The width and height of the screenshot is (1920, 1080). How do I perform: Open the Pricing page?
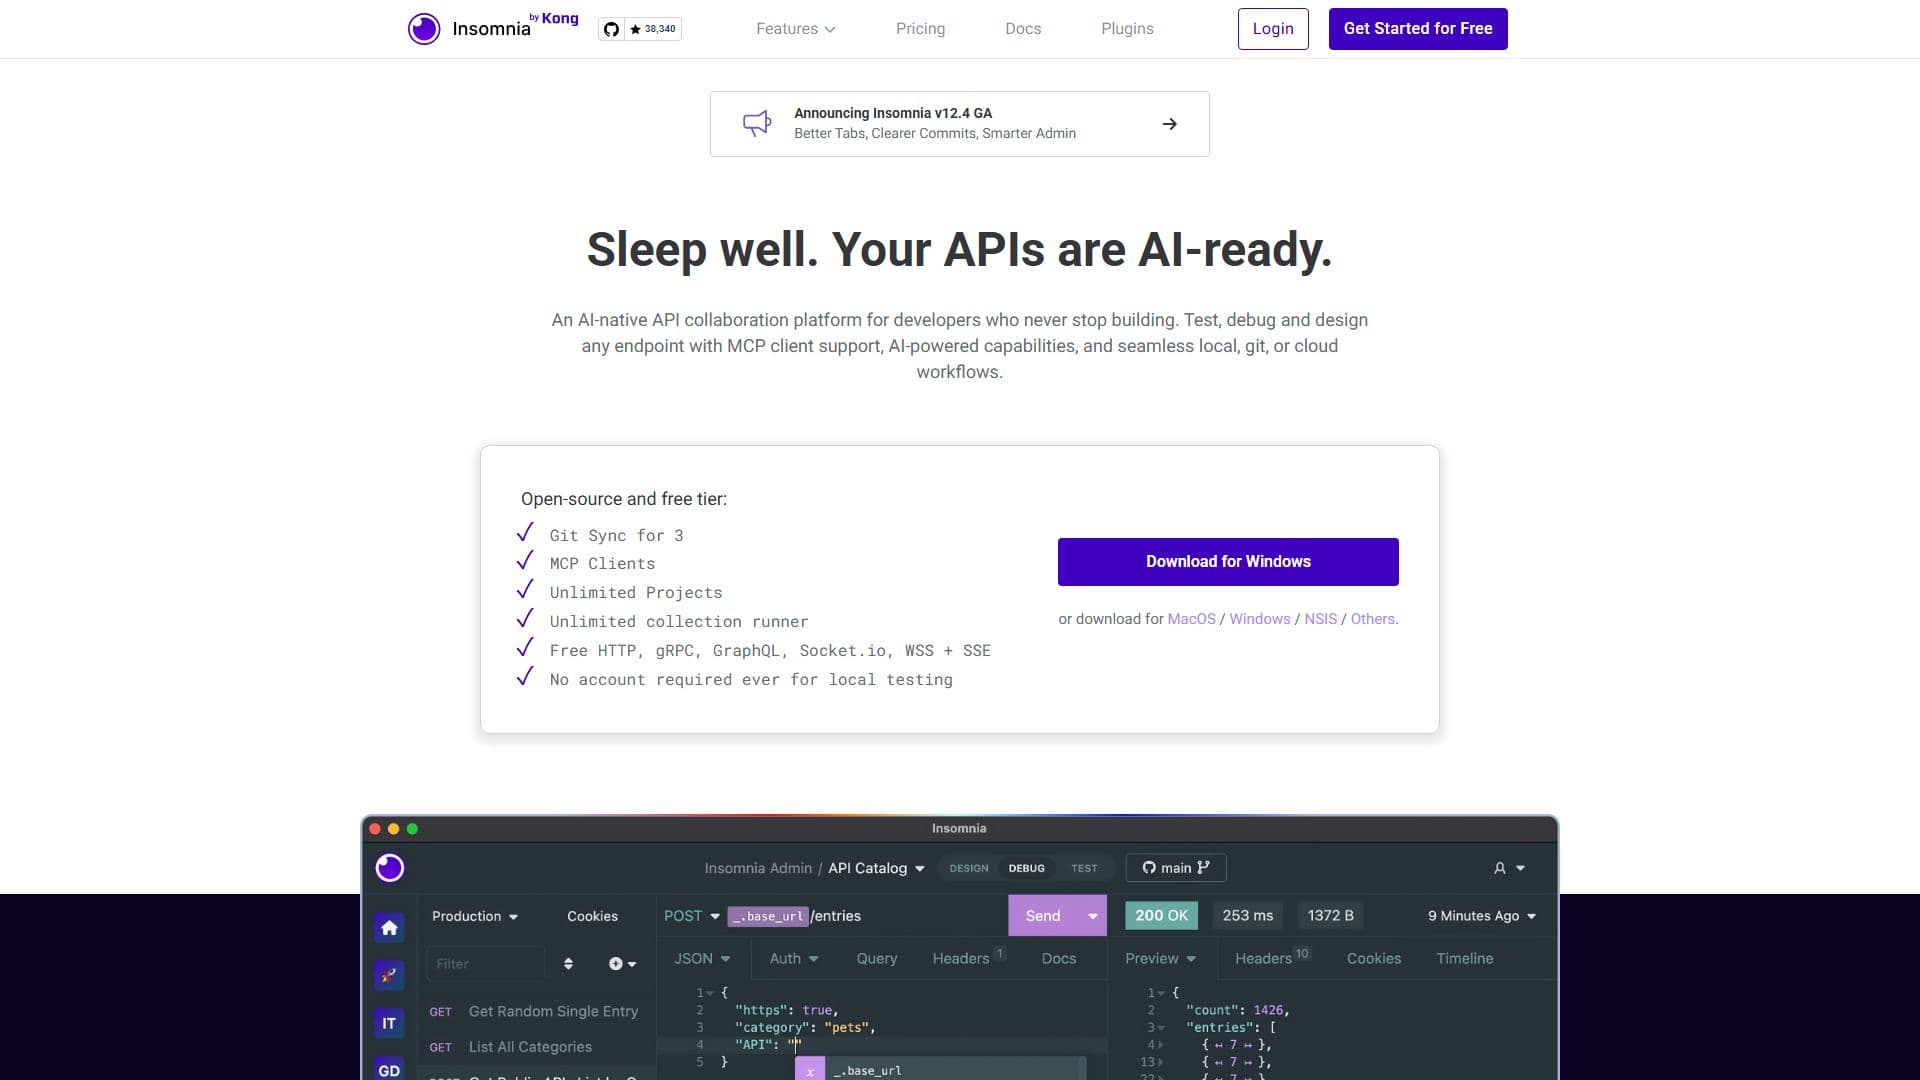[920, 29]
